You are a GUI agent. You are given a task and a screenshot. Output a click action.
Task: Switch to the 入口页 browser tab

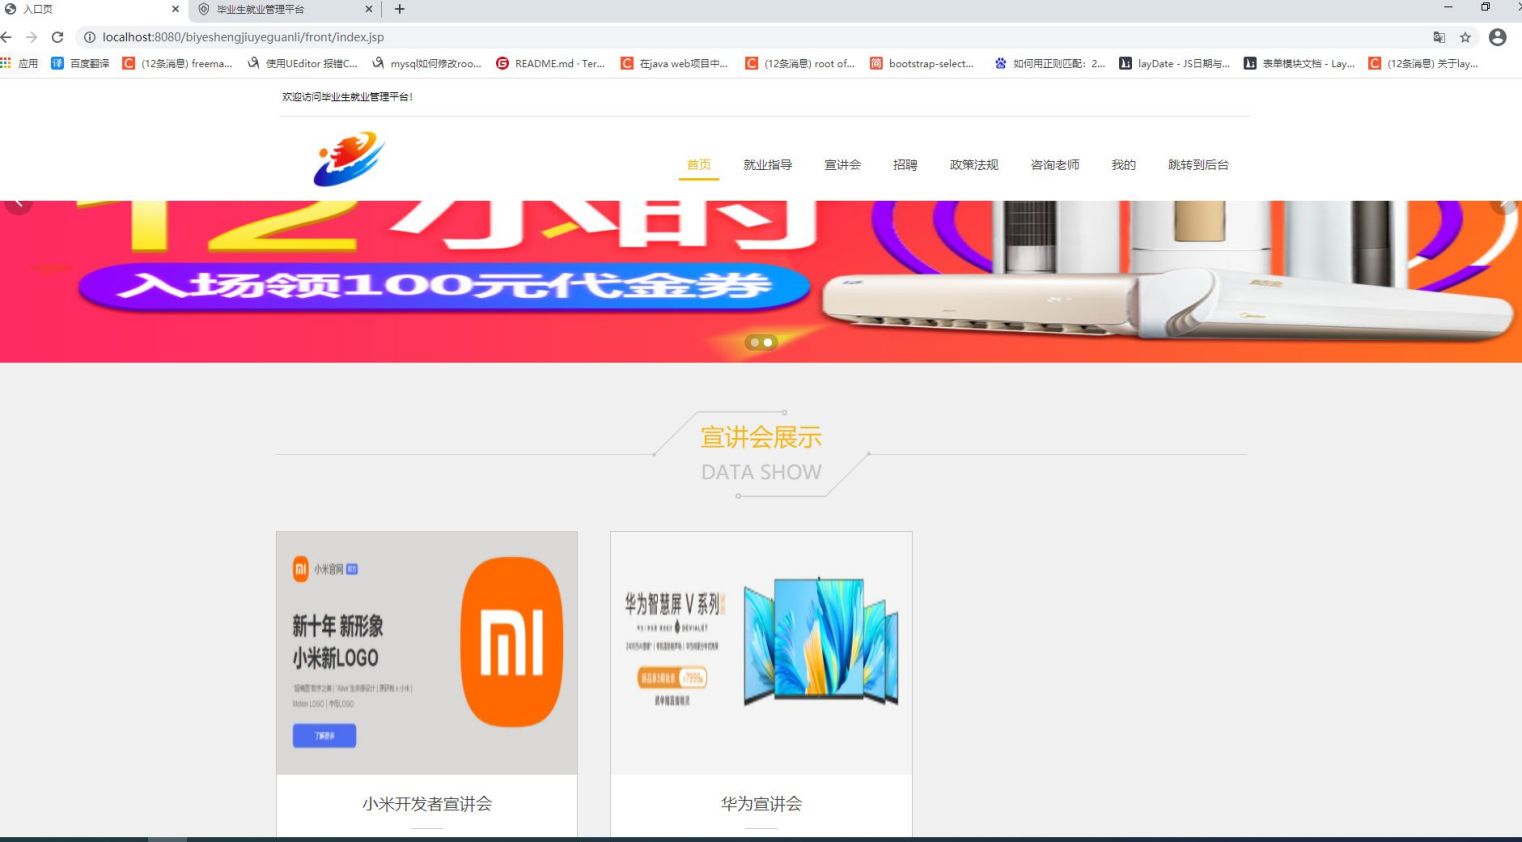click(x=93, y=9)
